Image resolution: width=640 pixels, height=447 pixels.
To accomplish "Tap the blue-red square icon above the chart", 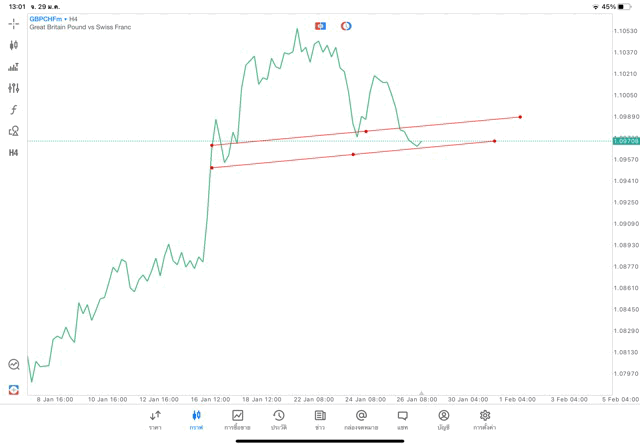I will 320,26.
